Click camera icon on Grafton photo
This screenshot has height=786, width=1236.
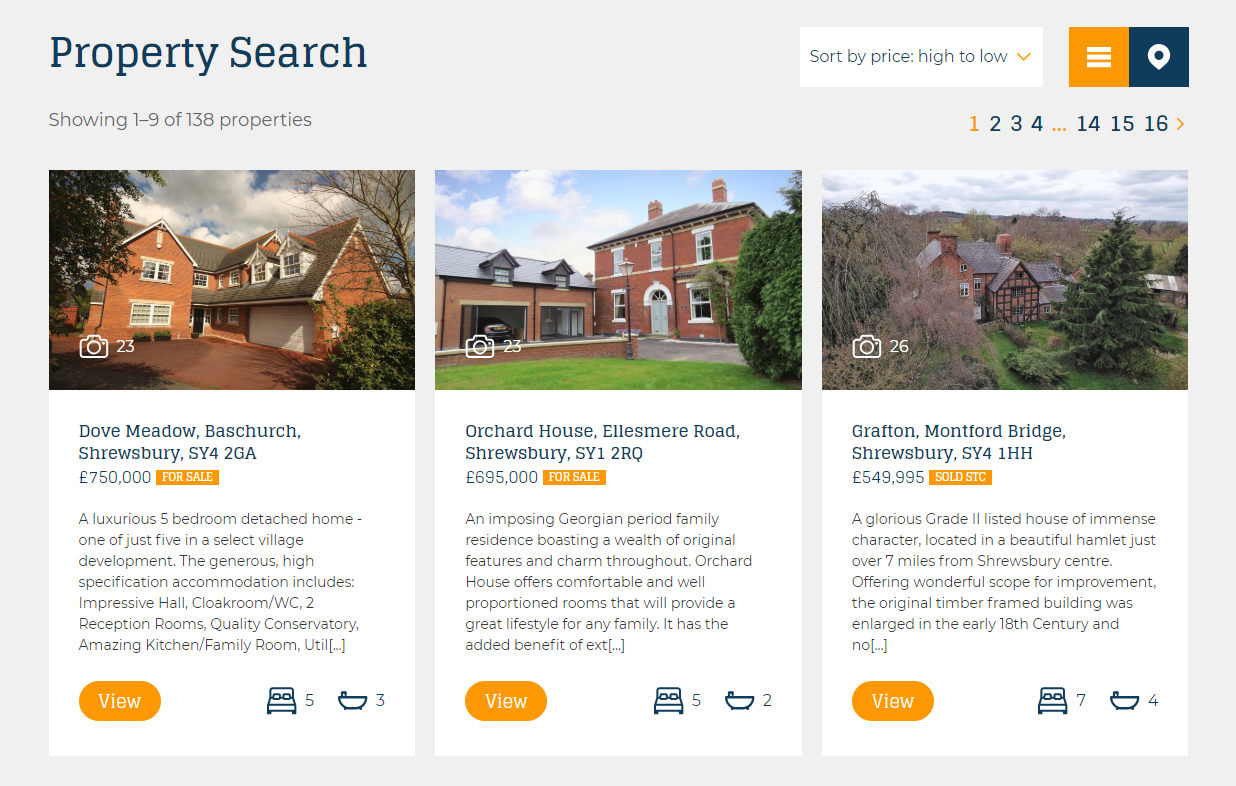[867, 346]
